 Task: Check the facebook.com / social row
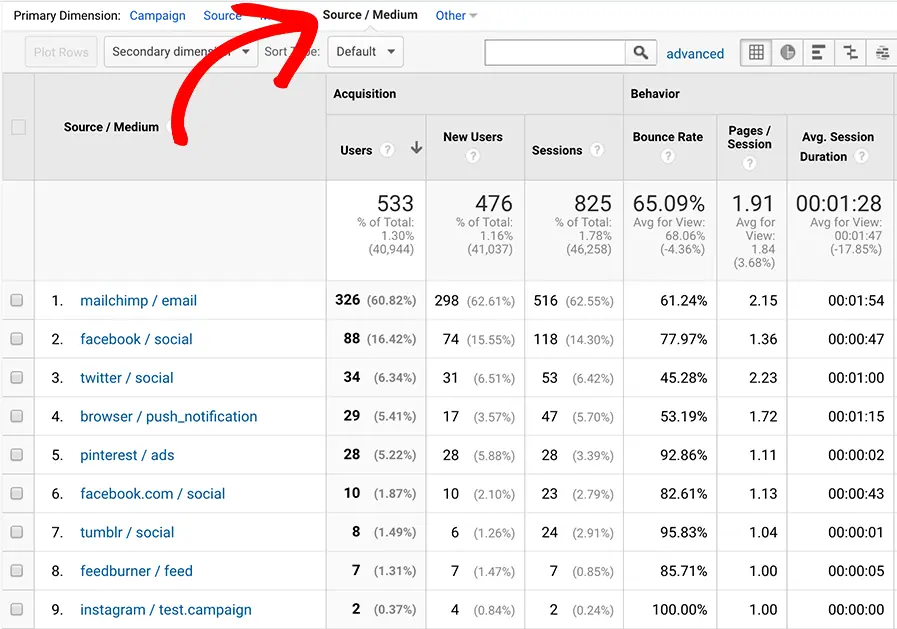[17, 493]
